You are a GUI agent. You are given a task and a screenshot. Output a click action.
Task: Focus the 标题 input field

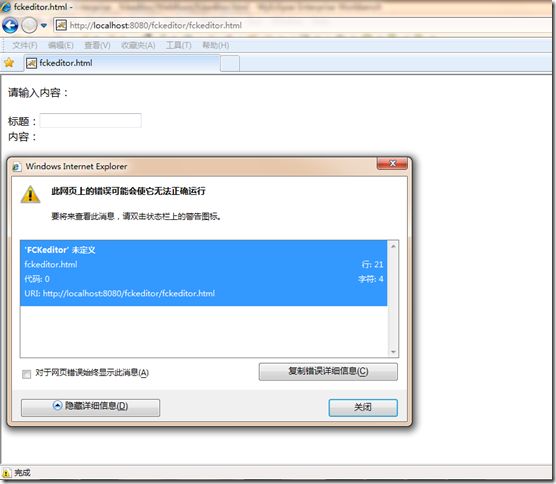(x=90, y=121)
